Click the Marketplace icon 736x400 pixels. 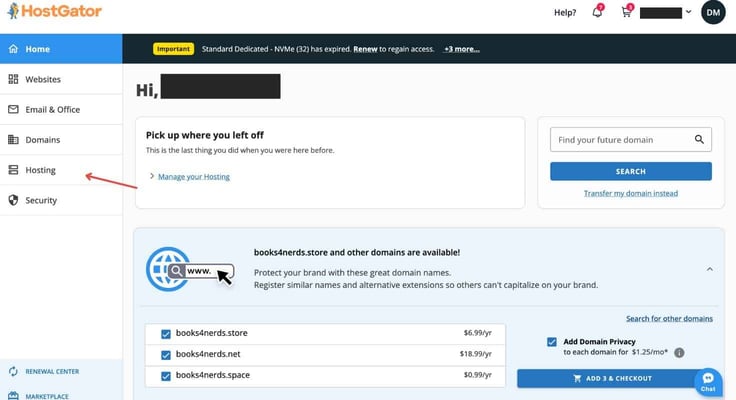click(x=13, y=396)
